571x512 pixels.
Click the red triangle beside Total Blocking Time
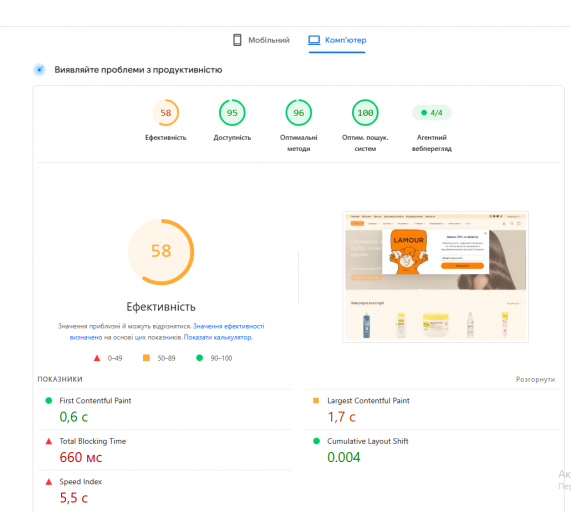[49, 441]
